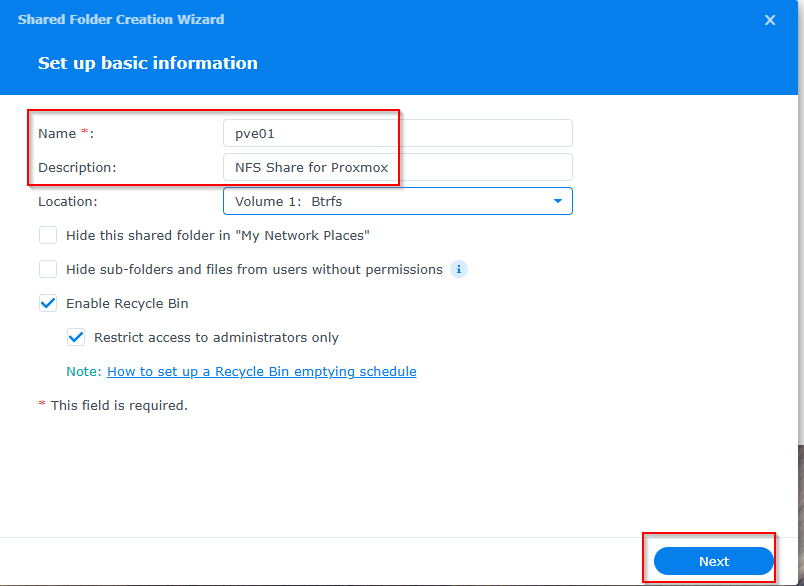Disable Restrict access to administrators only
The width and height of the screenshot is (804, 586).
point(76,337)
